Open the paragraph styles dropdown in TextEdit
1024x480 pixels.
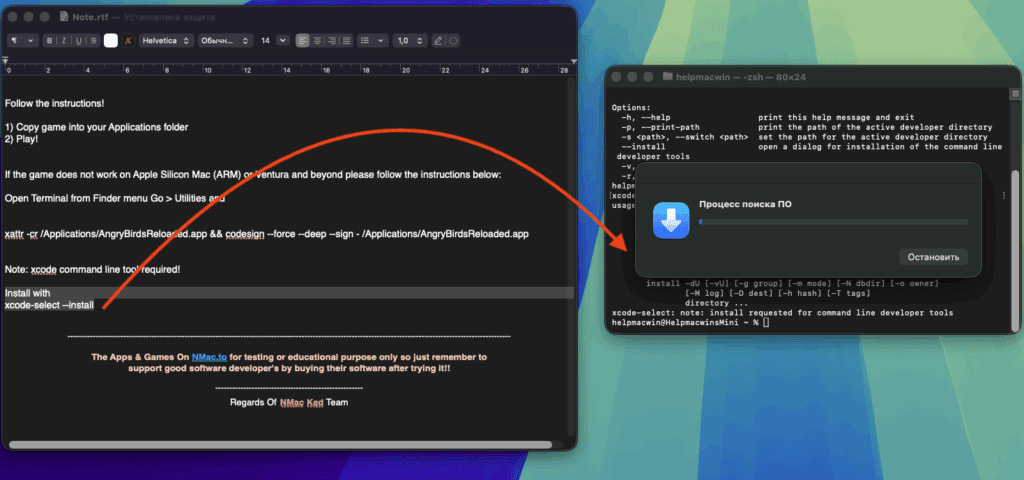22,40
